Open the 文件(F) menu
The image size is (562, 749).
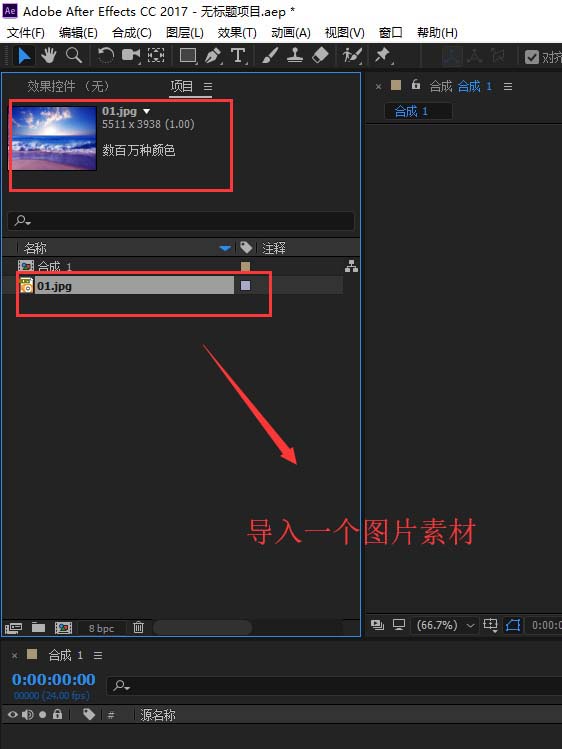pos(26,32)
